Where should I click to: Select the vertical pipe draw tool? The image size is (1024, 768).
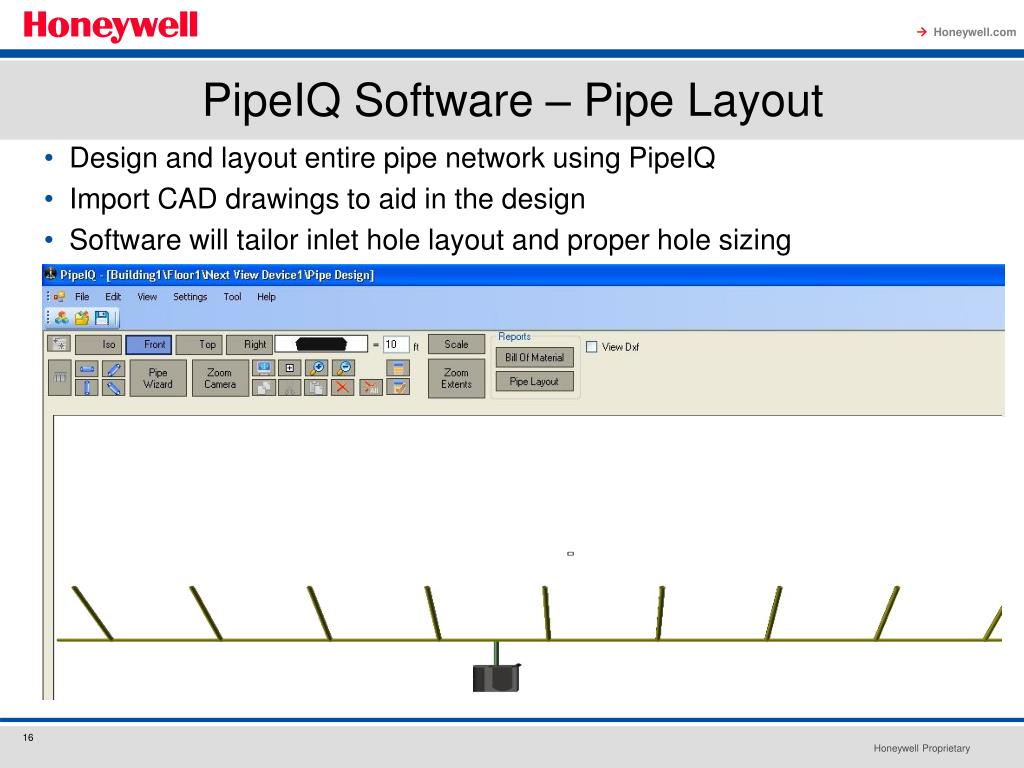87,387
